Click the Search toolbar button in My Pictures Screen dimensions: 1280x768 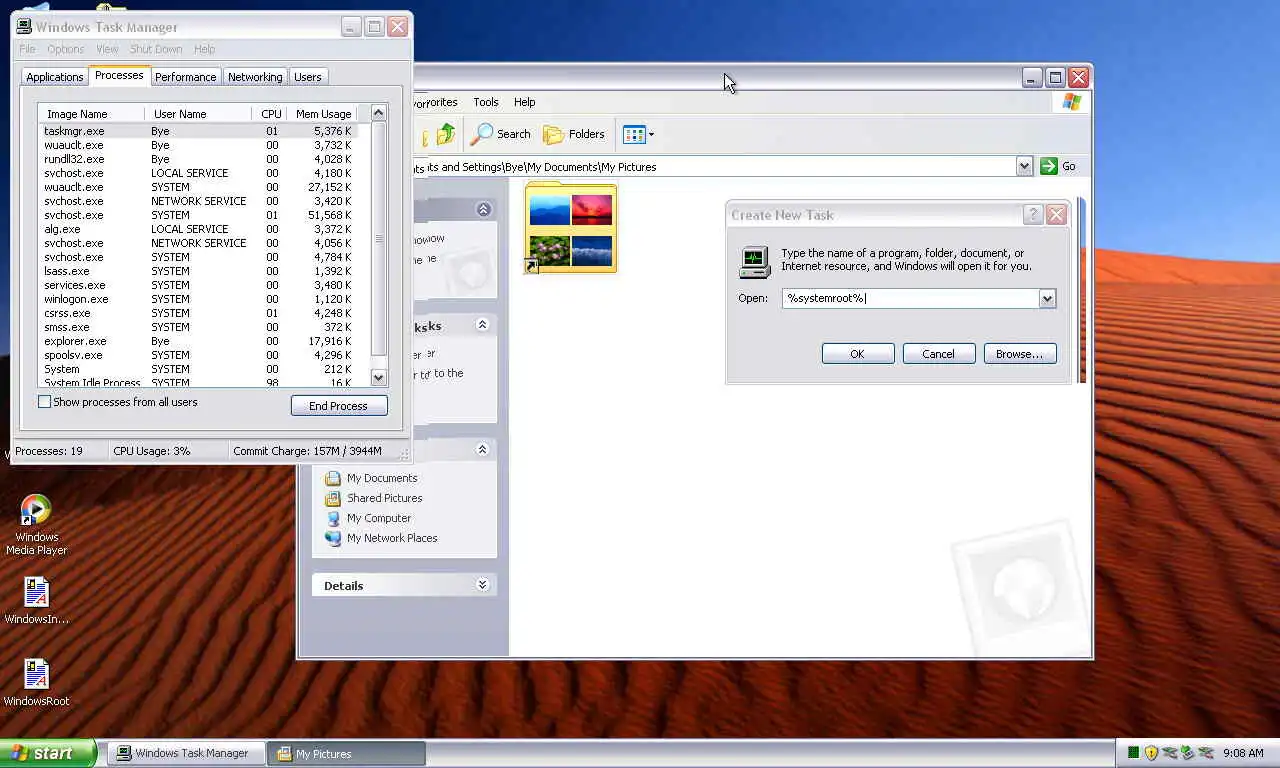(501, 134)
